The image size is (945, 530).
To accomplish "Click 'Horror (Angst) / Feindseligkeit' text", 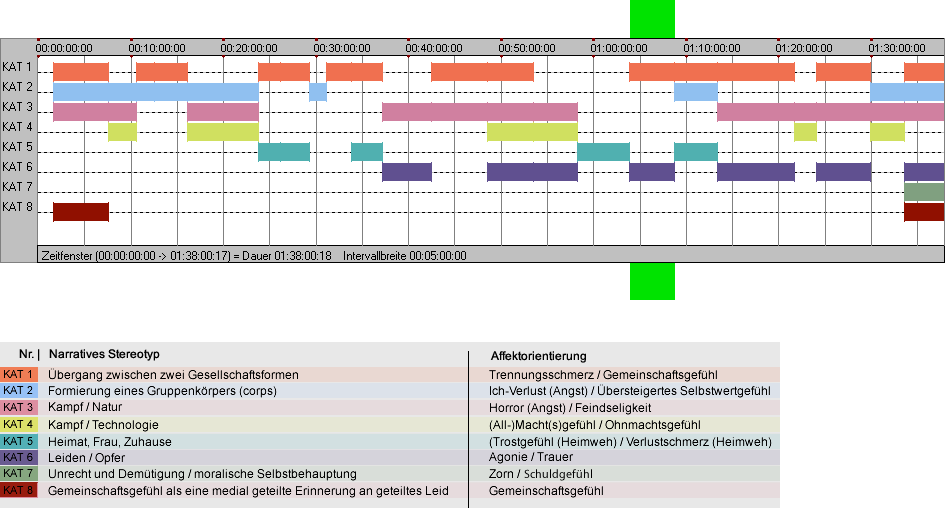I will click(x=570, y=408).
